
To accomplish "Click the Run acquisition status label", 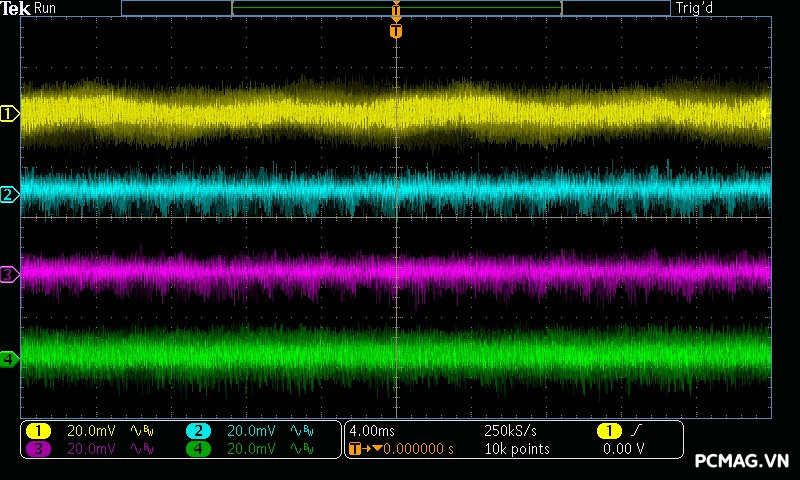I will [46, 8].
